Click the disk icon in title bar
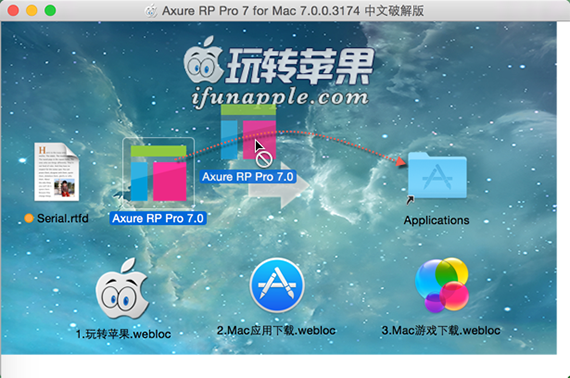Screen dimensions: 570x378 [x=151, y=11]
